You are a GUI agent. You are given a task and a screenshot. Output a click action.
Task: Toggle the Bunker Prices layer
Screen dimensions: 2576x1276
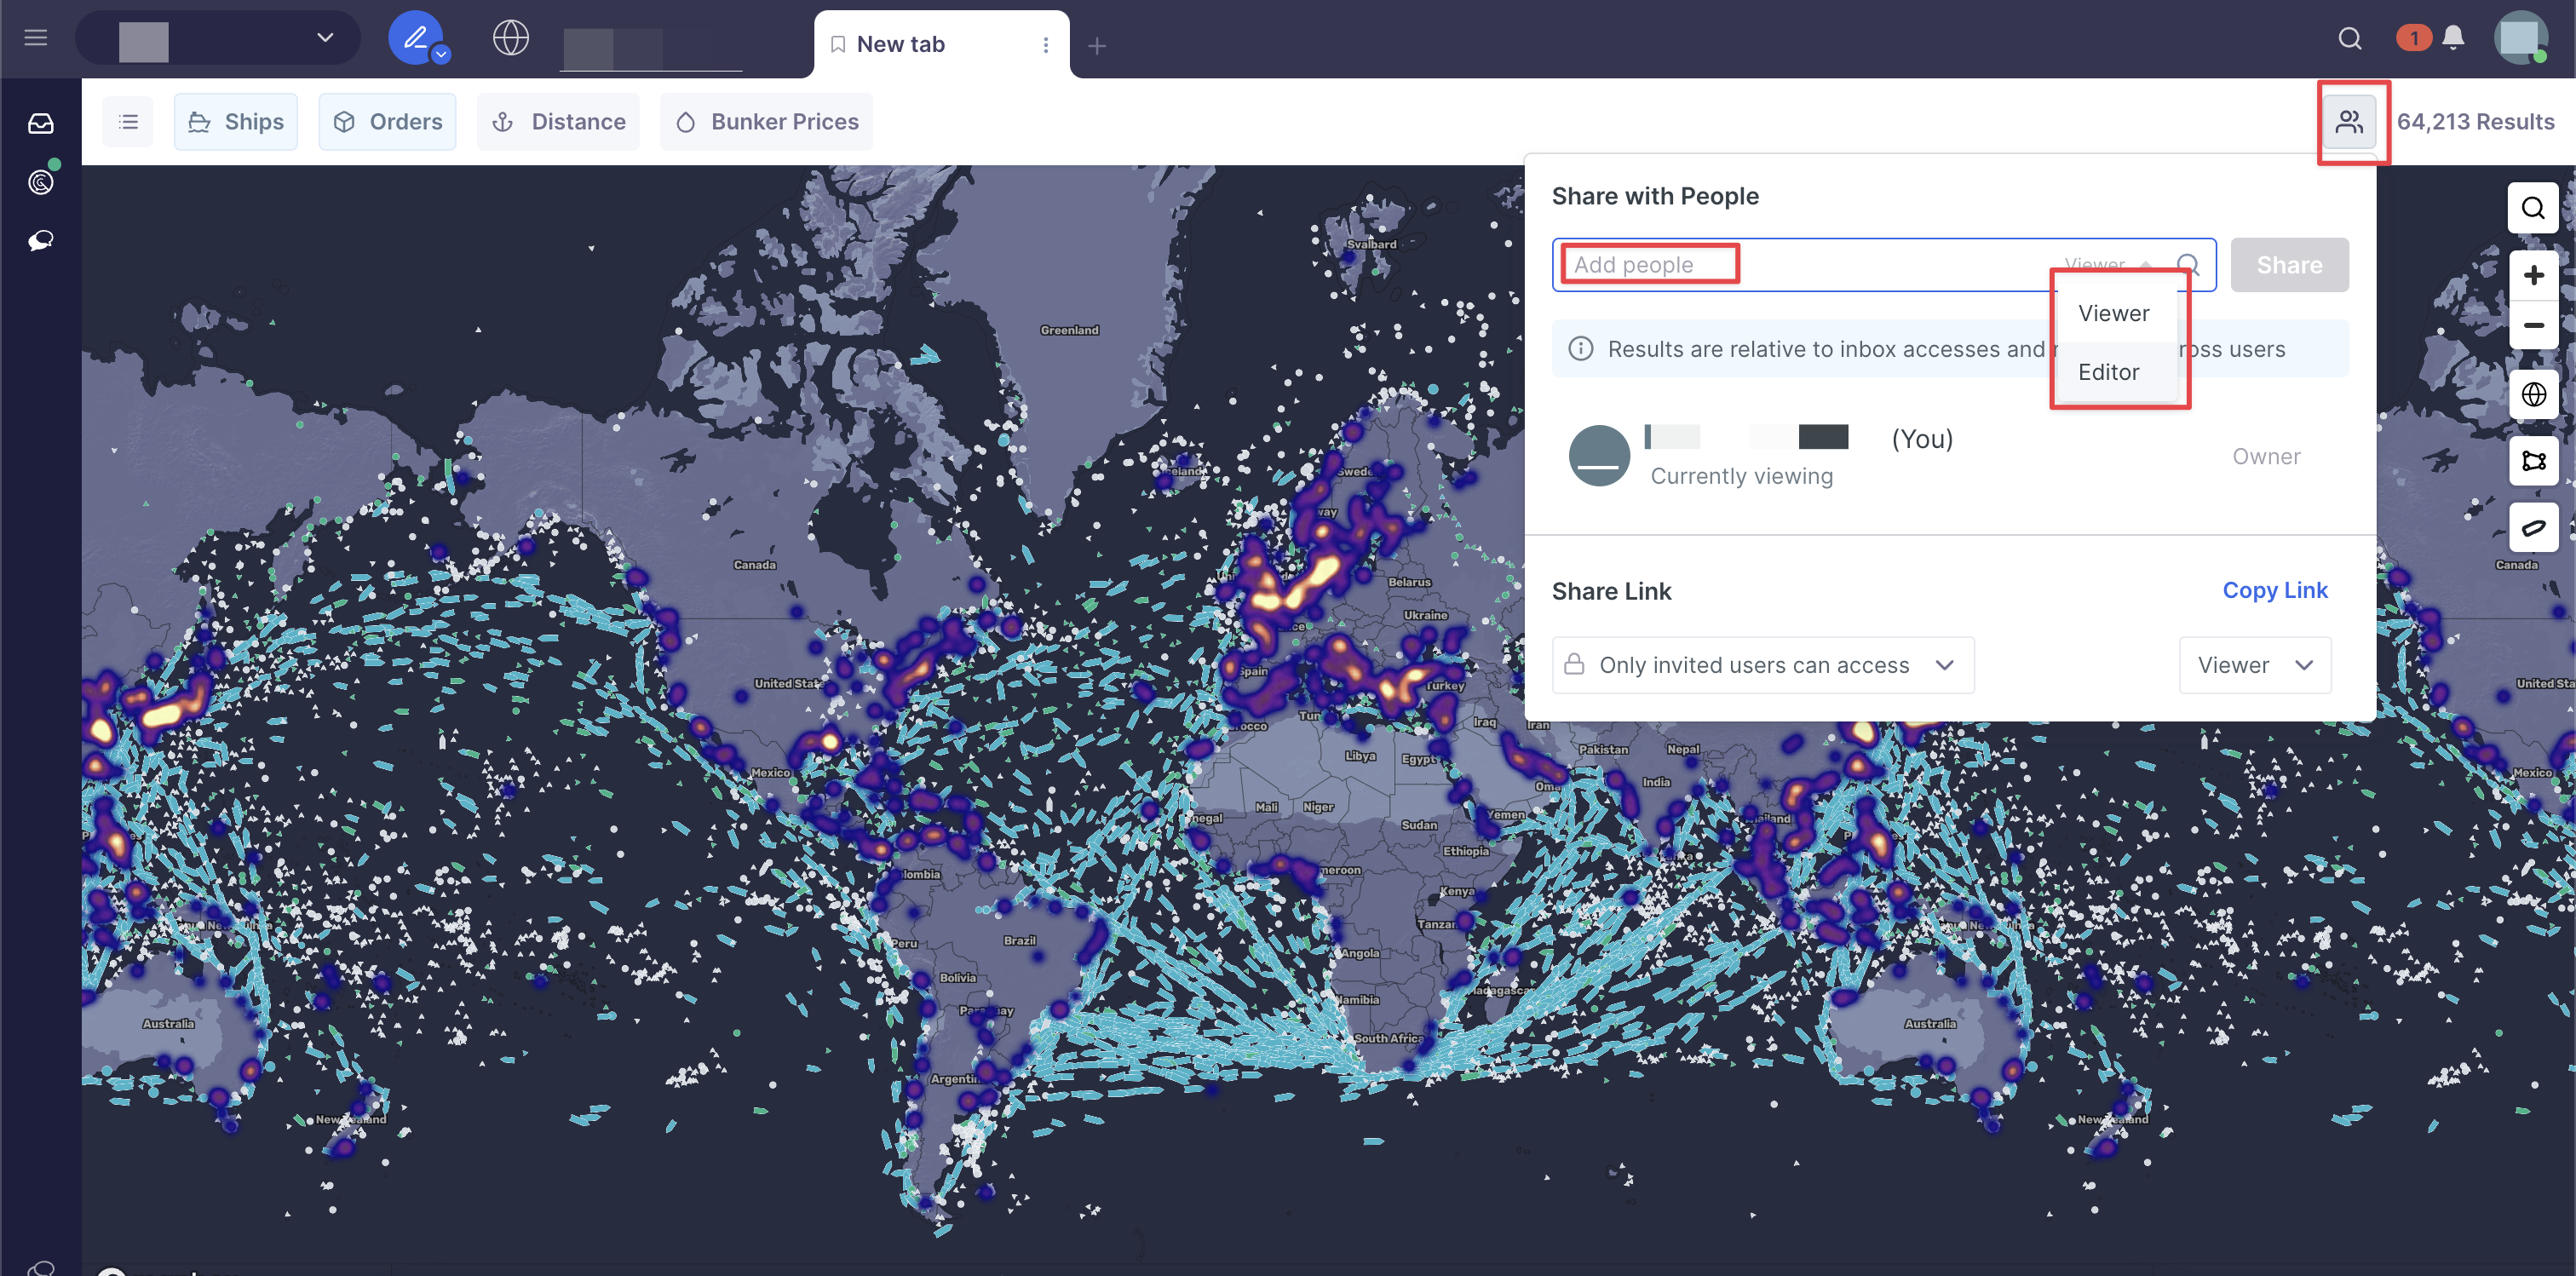[766, 122]
